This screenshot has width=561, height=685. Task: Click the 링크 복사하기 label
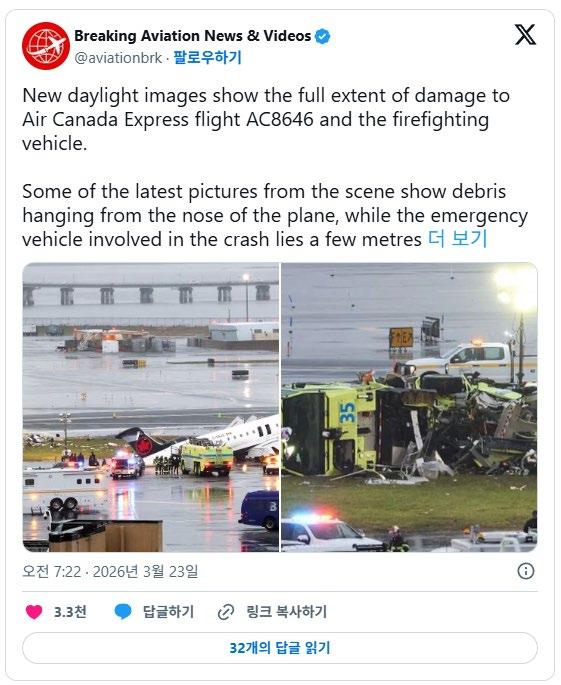click(286, 612)
